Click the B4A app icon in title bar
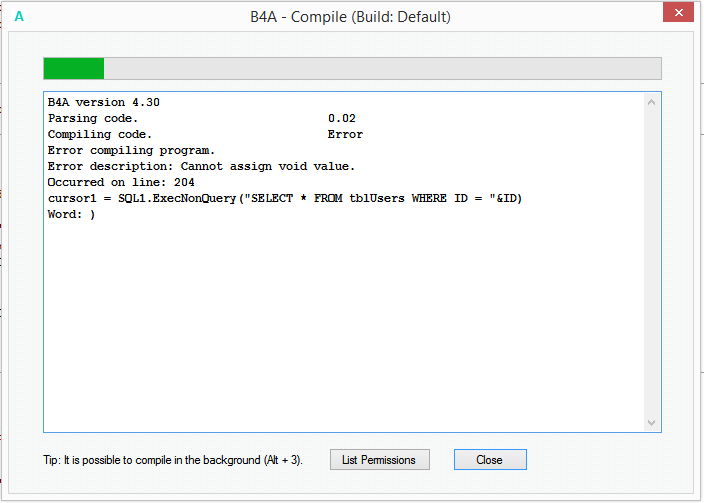The height and width of the screenshot is (503, 704). coord(19,17)
